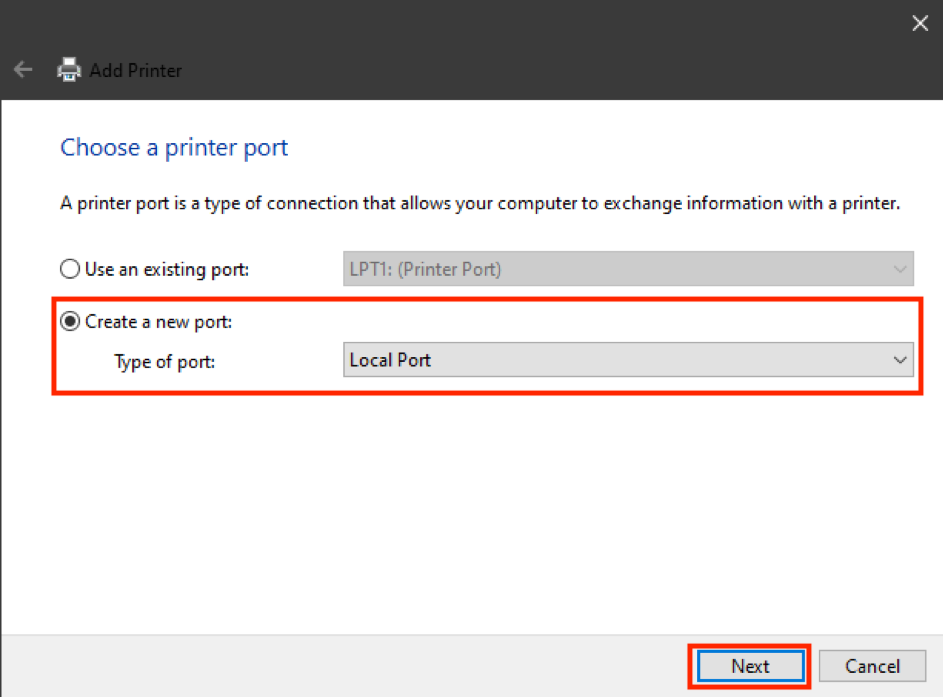Viewport: 943px width, 697px height.
Task: Open the LPT1: (Printer Port) combo box
Action: [x=628, y=269]
